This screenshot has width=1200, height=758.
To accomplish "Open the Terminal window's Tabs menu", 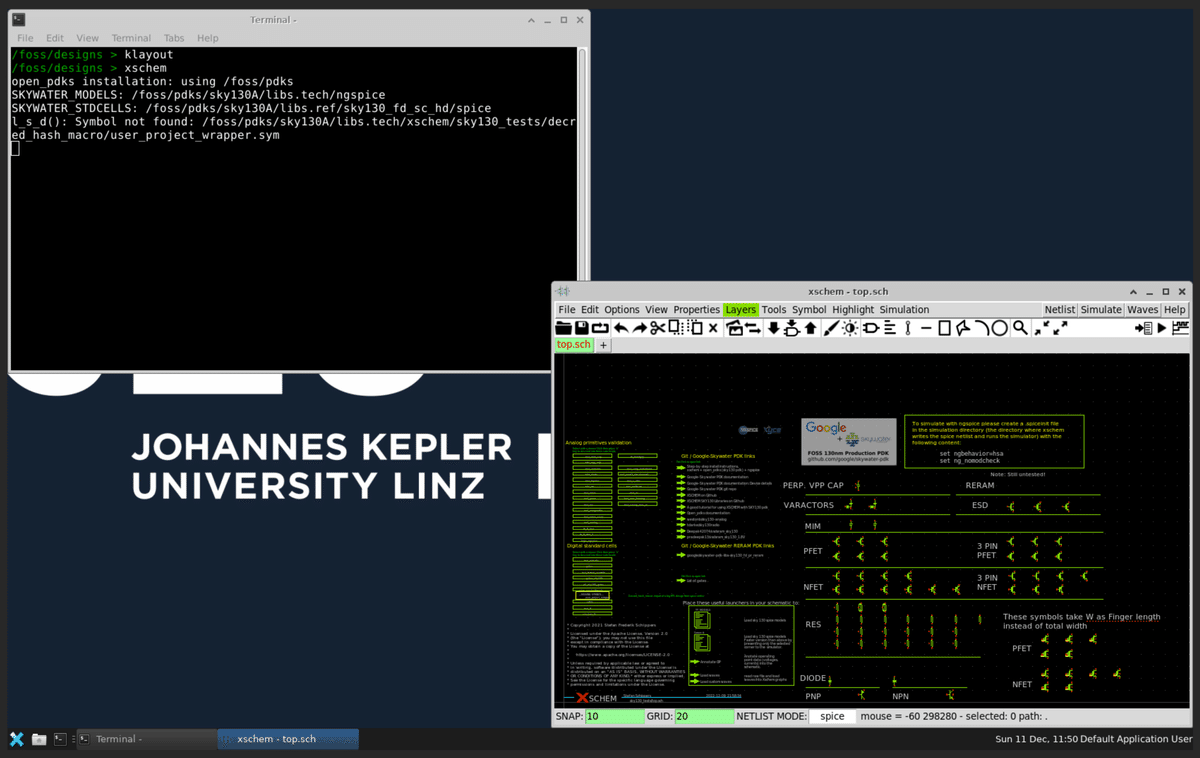I will click(x=174, y=38).
